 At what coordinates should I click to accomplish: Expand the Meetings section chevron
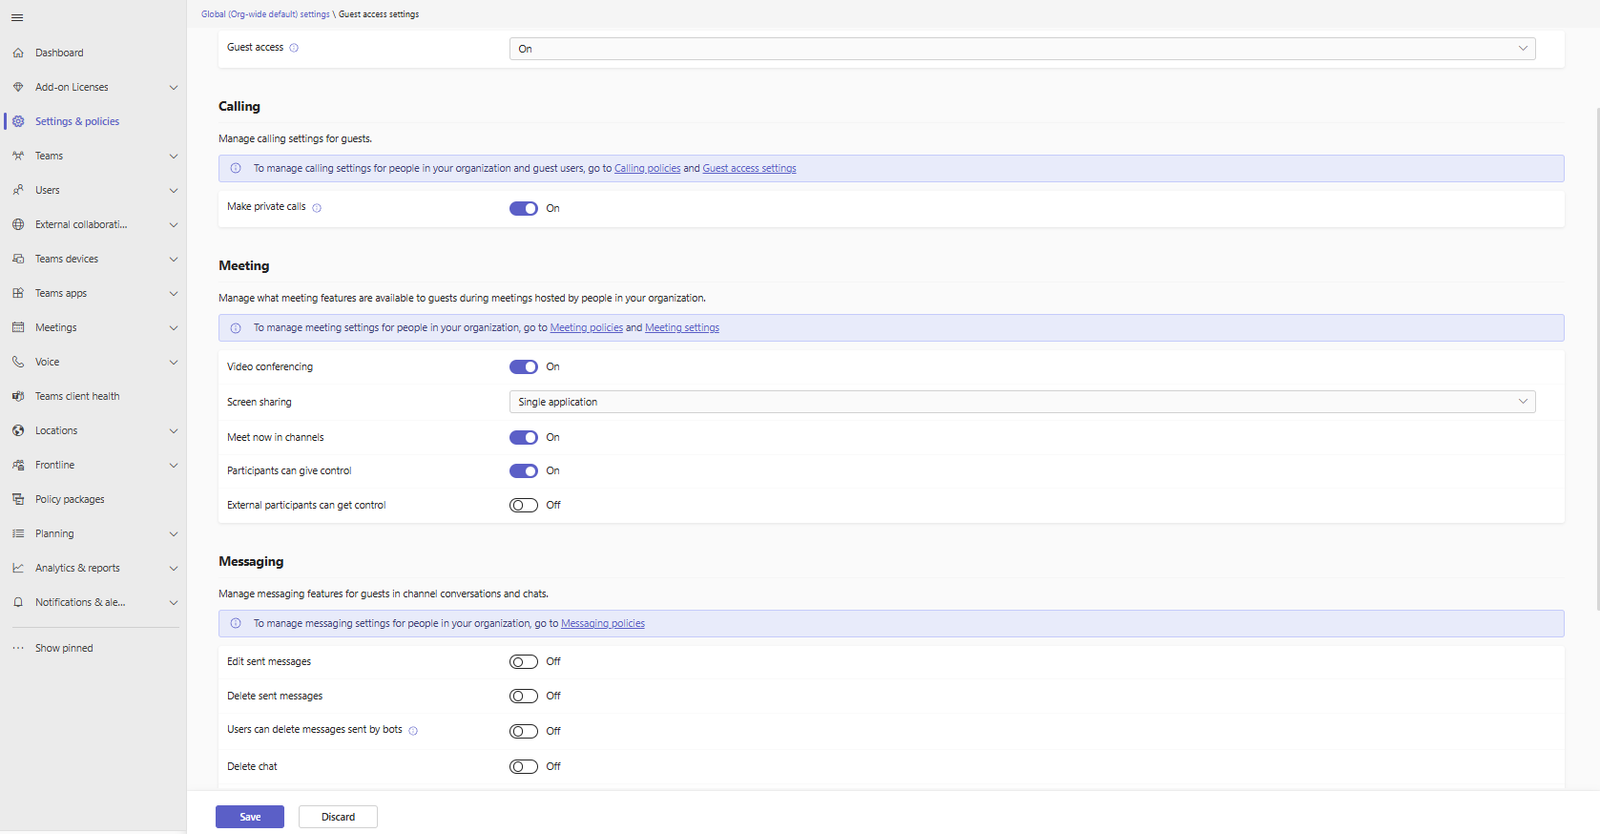(174, 328)
